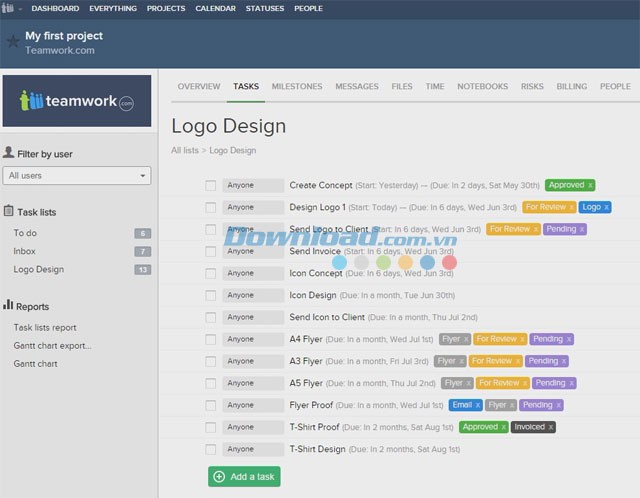Open Anyone assignee on A3 Flyer

[253, 361]
